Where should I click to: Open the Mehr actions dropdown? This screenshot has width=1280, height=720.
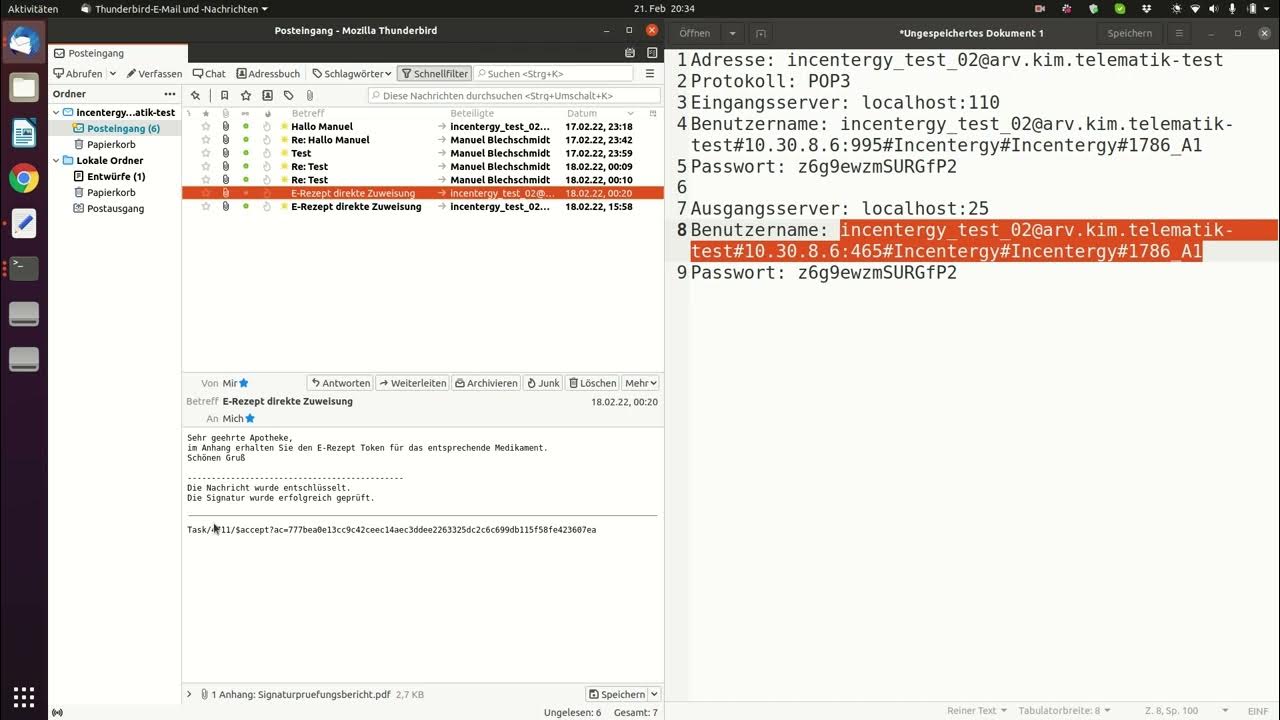(641, 383)
